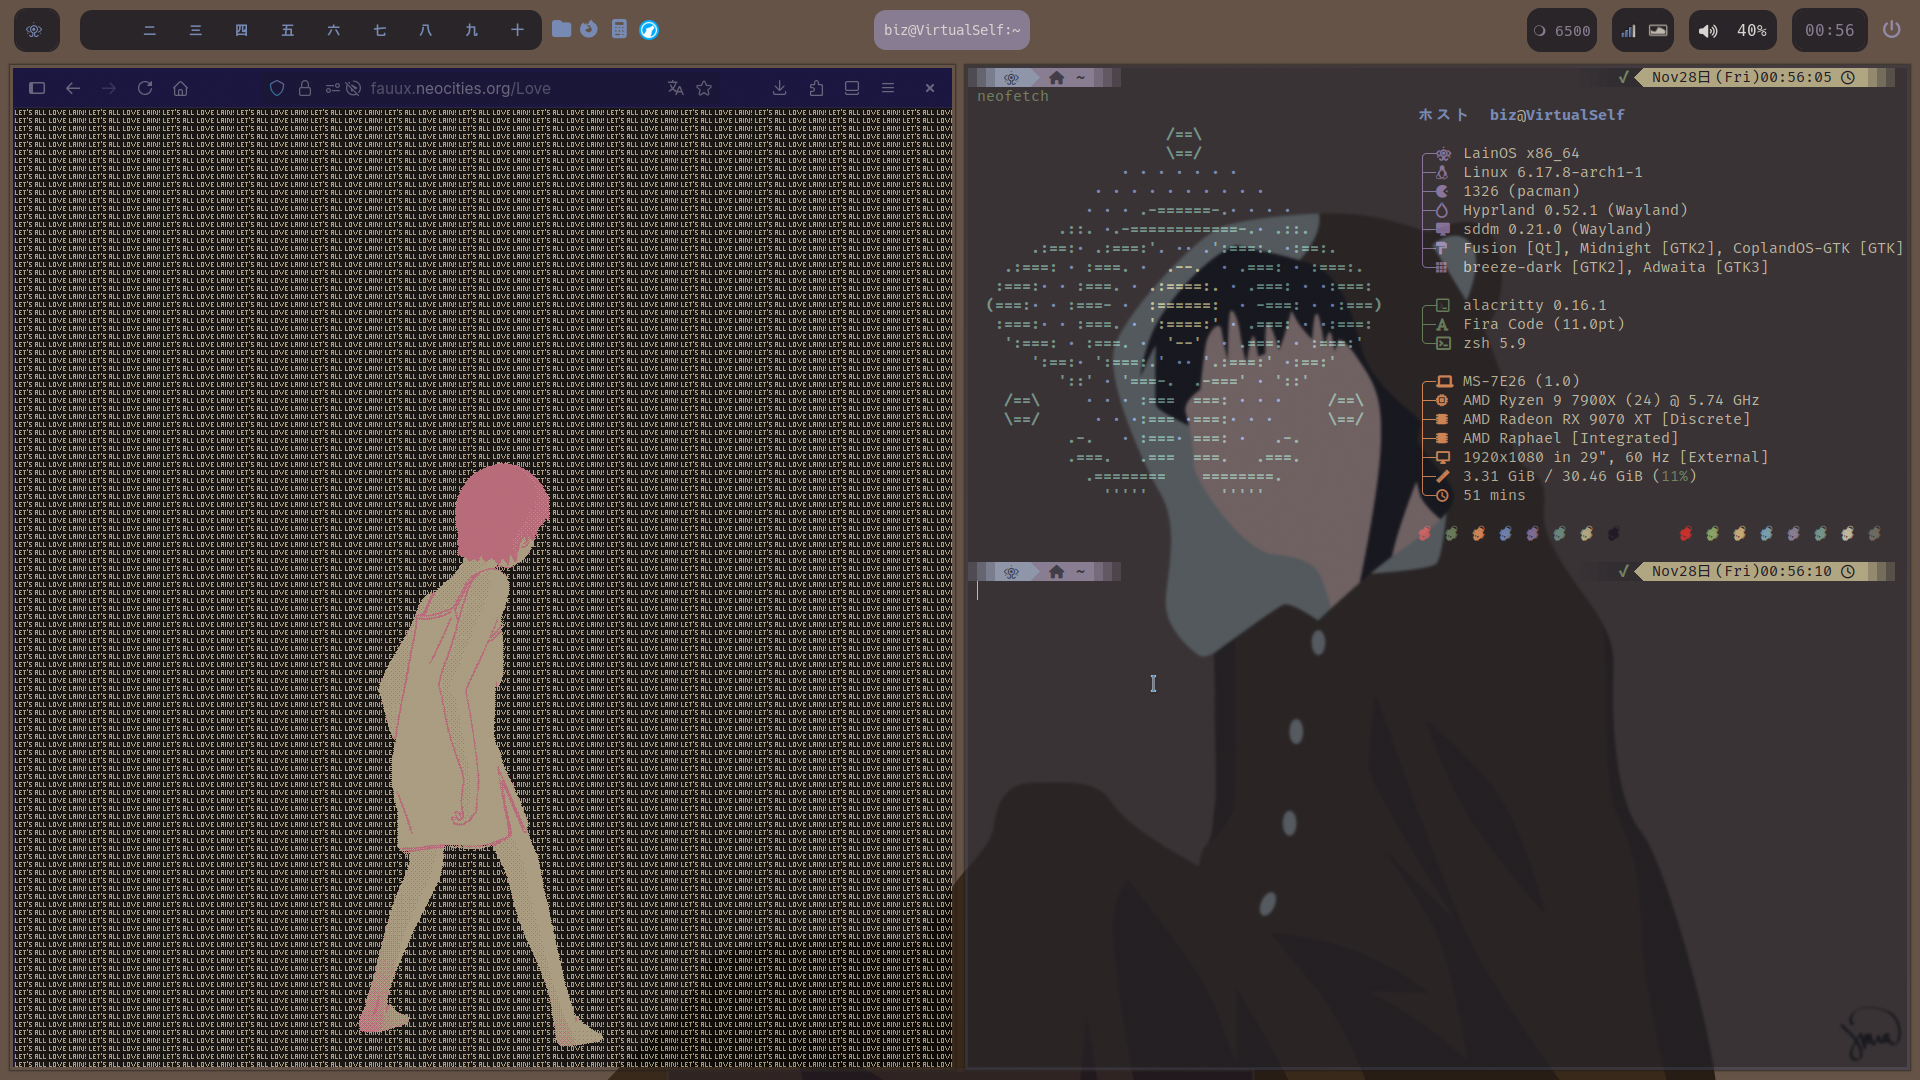Click the tracking protection shield icon
1920x1080 pixels.
(x=277, y=88)
